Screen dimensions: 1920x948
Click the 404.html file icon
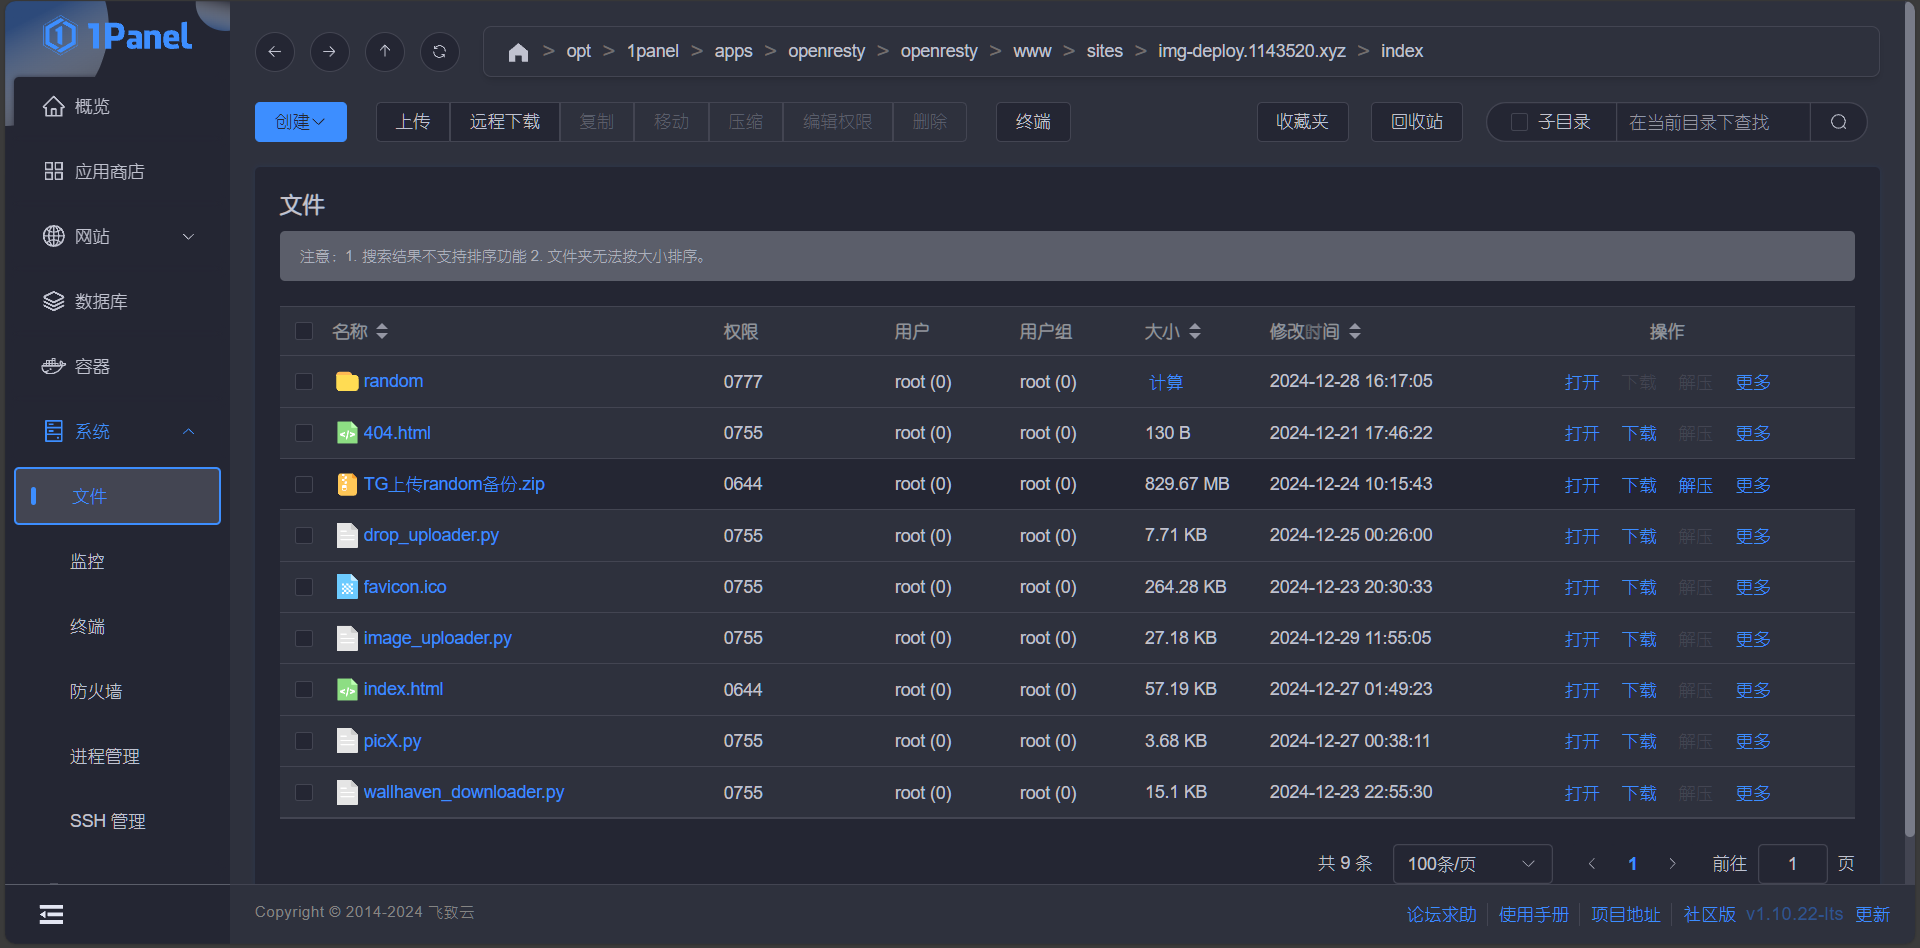(x=347, y=433)
